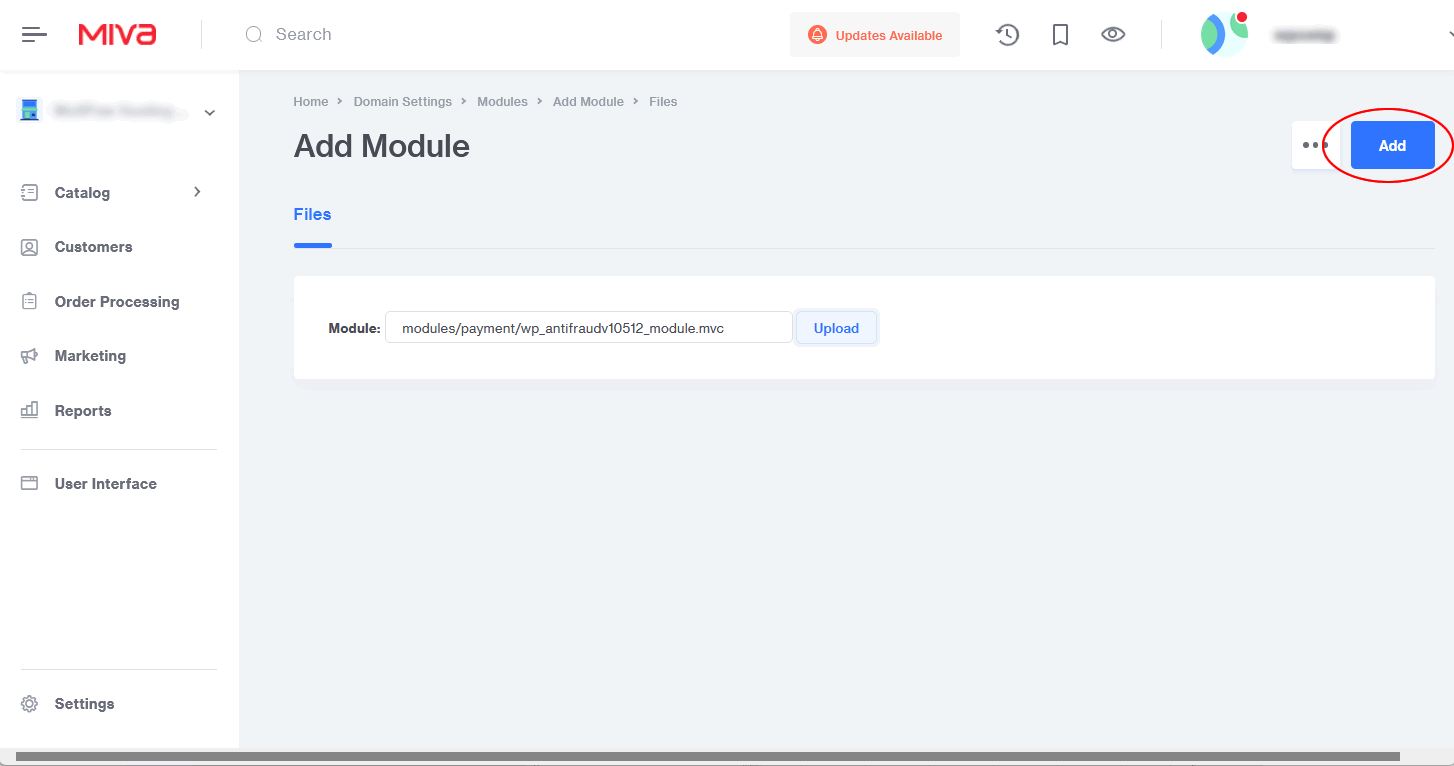Expand the Catalog chevron arrow
1454x766 pixels.
pos(197,192)
